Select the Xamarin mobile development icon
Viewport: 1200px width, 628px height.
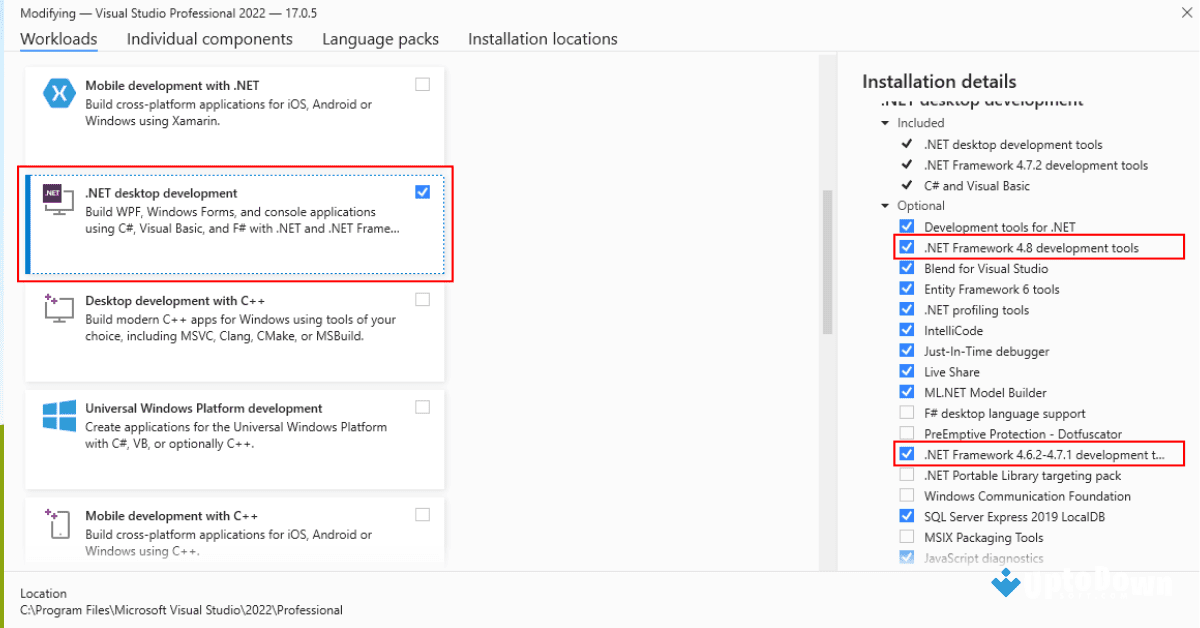(x=59, y=92)
